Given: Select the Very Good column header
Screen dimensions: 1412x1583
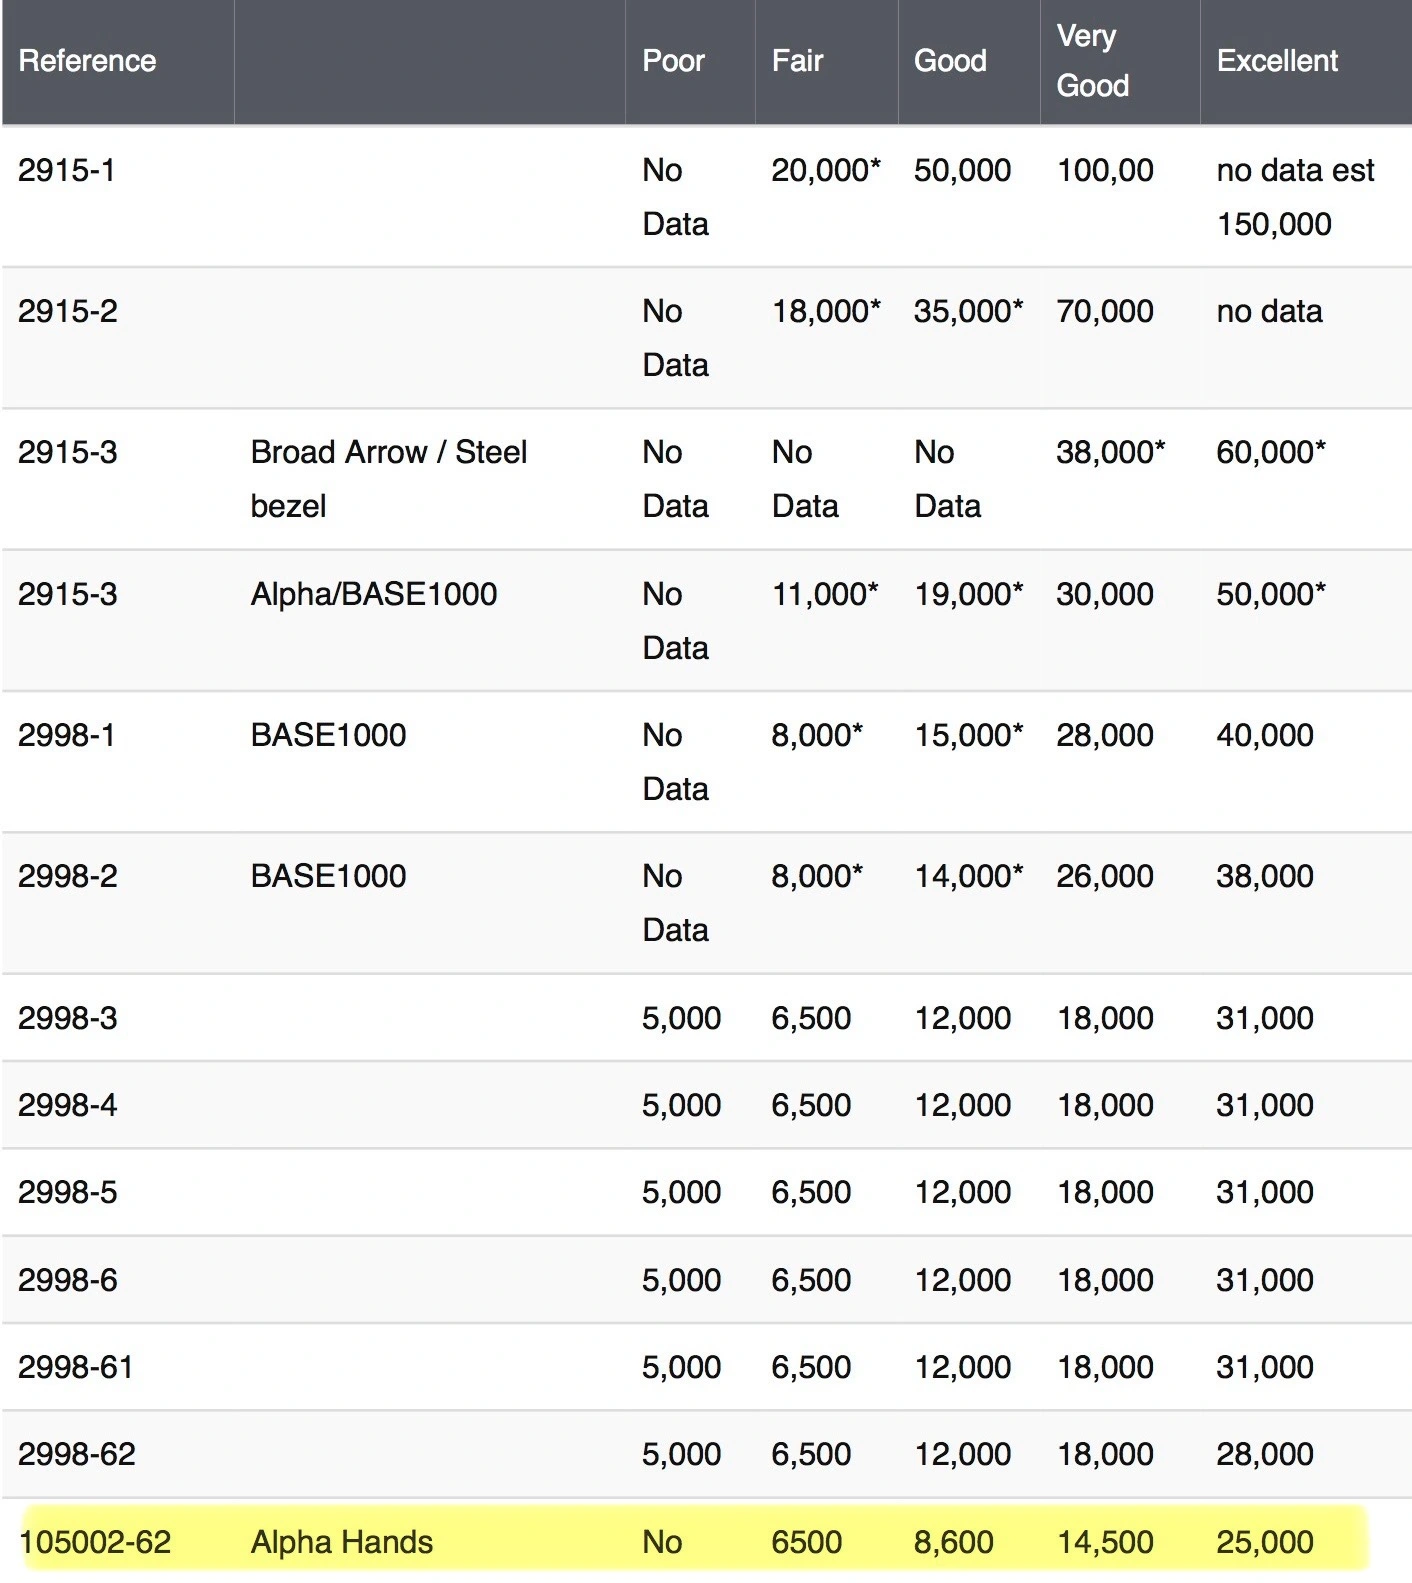Looking at the screenshot, I should 1092,61.
